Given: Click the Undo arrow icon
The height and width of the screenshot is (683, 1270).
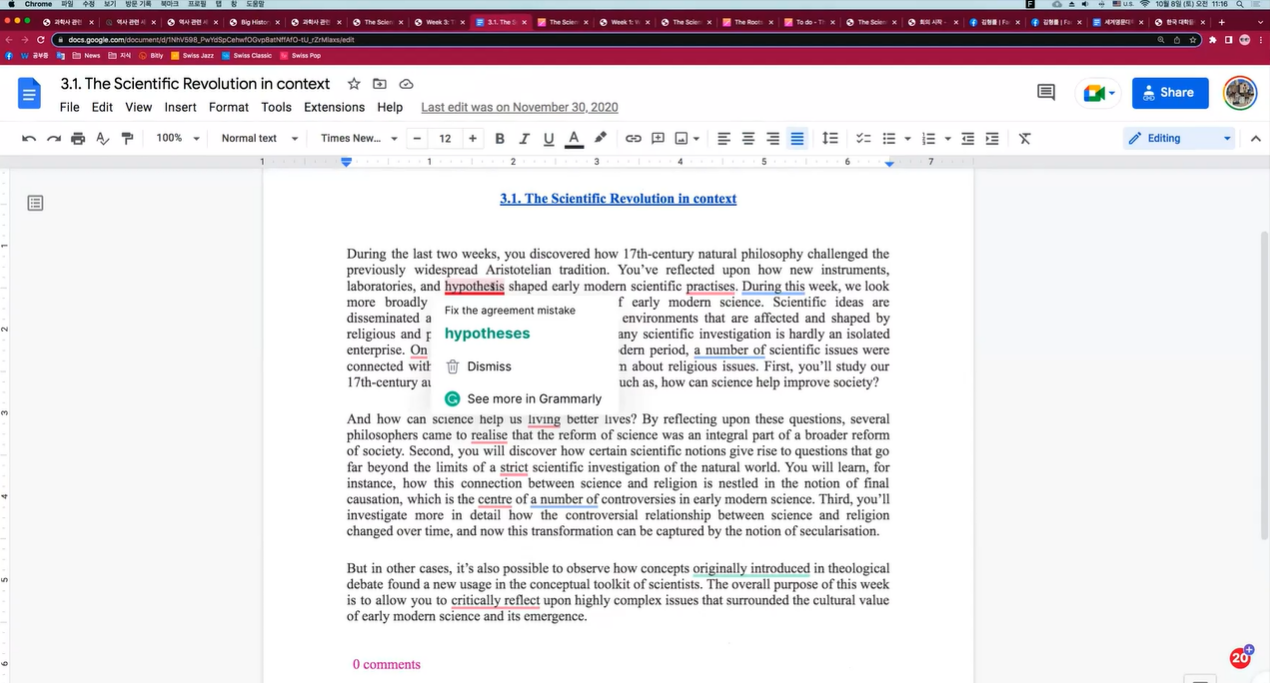Looking at the screenshot, I should tap(29, 138).
